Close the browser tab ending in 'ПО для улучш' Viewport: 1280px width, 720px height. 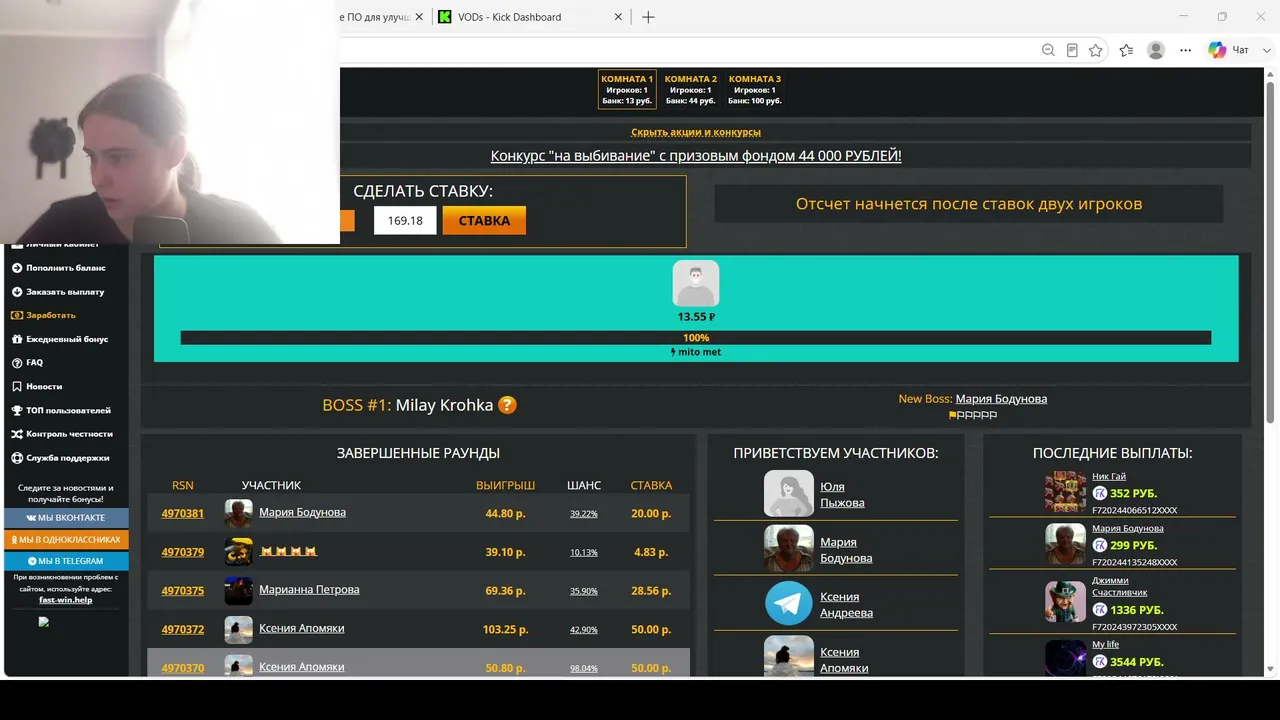(419, 17)
